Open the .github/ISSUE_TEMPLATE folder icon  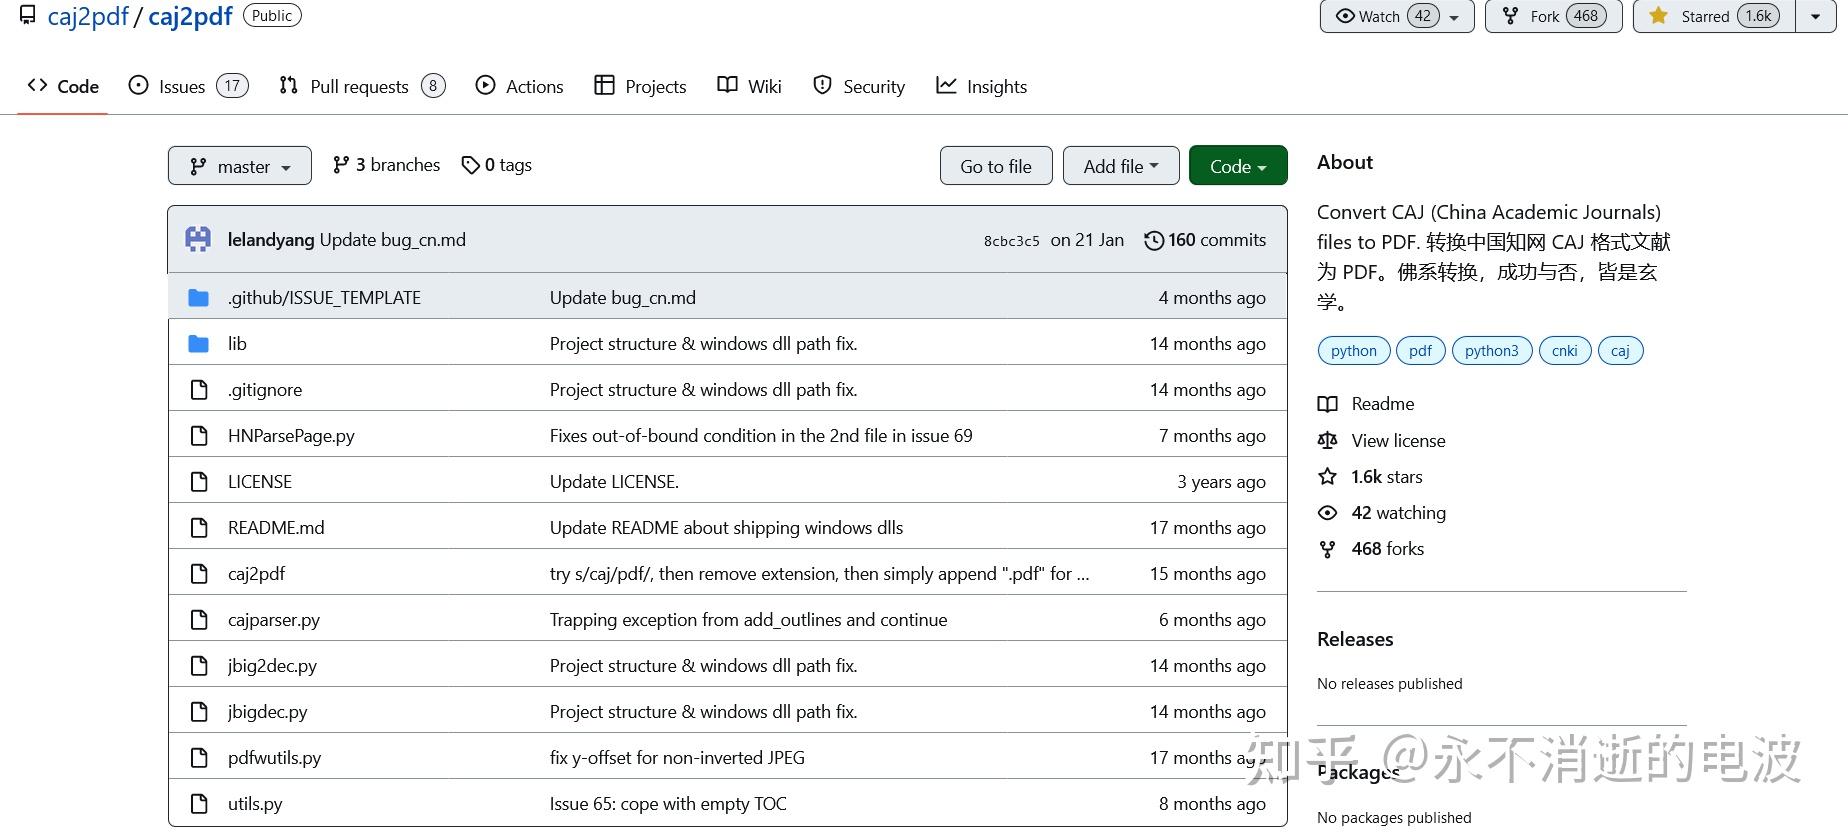(199, 298)
